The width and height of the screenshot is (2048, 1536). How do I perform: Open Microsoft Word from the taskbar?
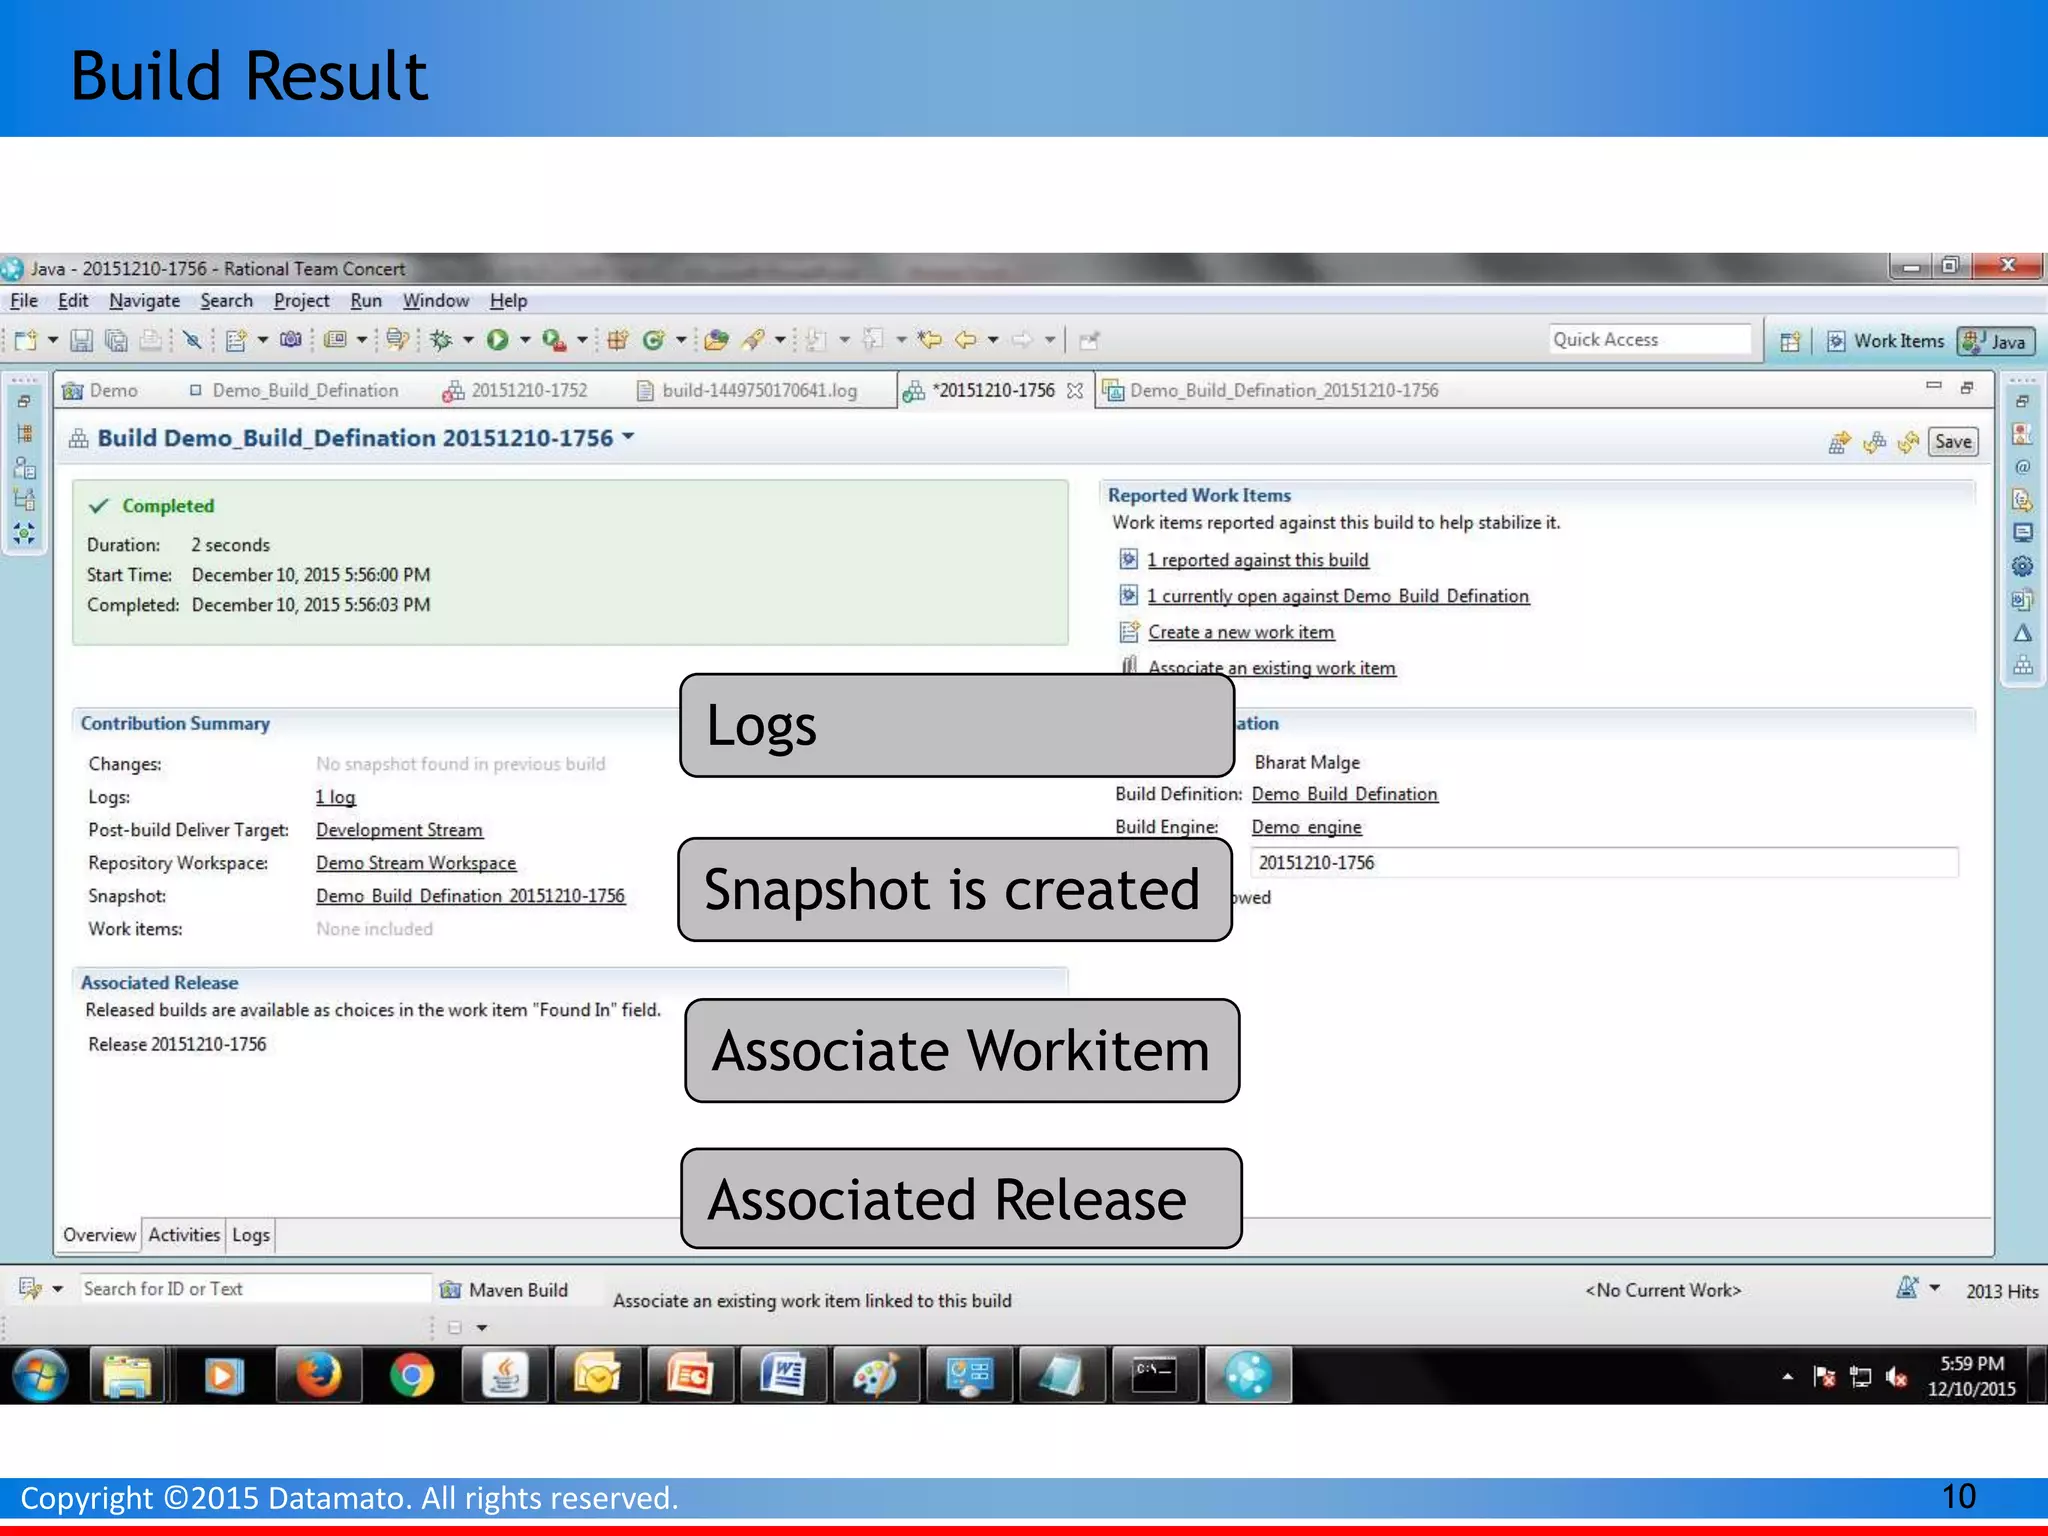pyautogui.click(x=783, y=1377)
